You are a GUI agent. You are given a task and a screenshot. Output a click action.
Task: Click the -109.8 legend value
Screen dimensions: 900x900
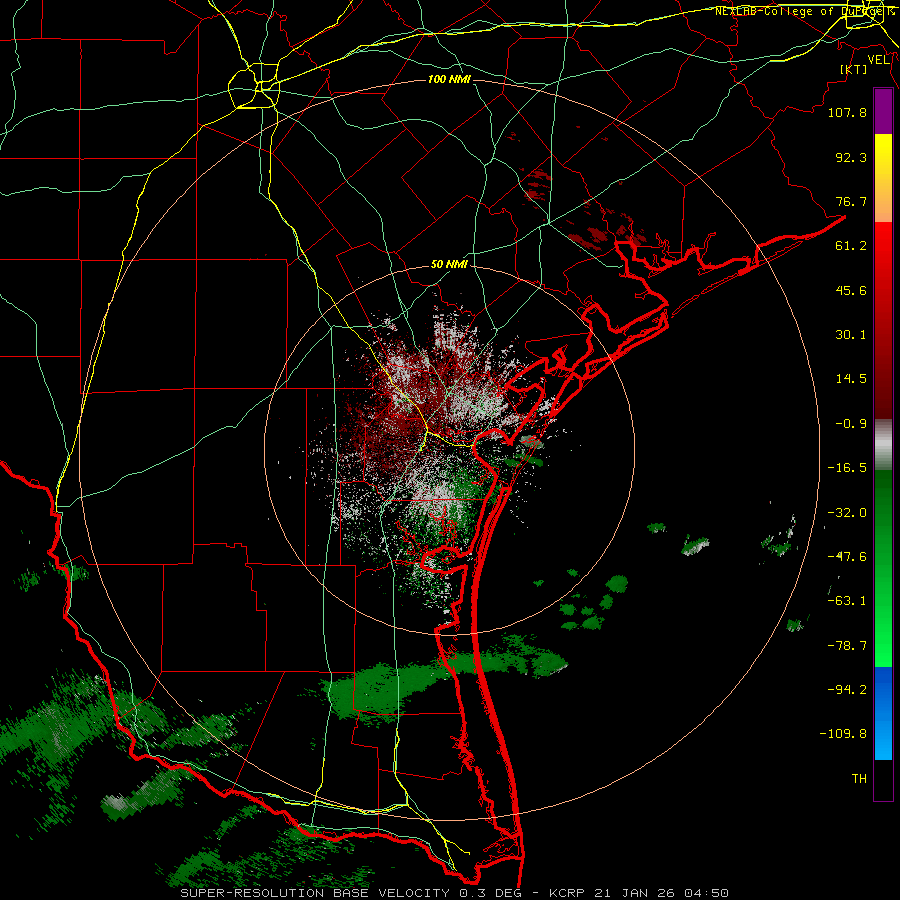pos(843,734)
